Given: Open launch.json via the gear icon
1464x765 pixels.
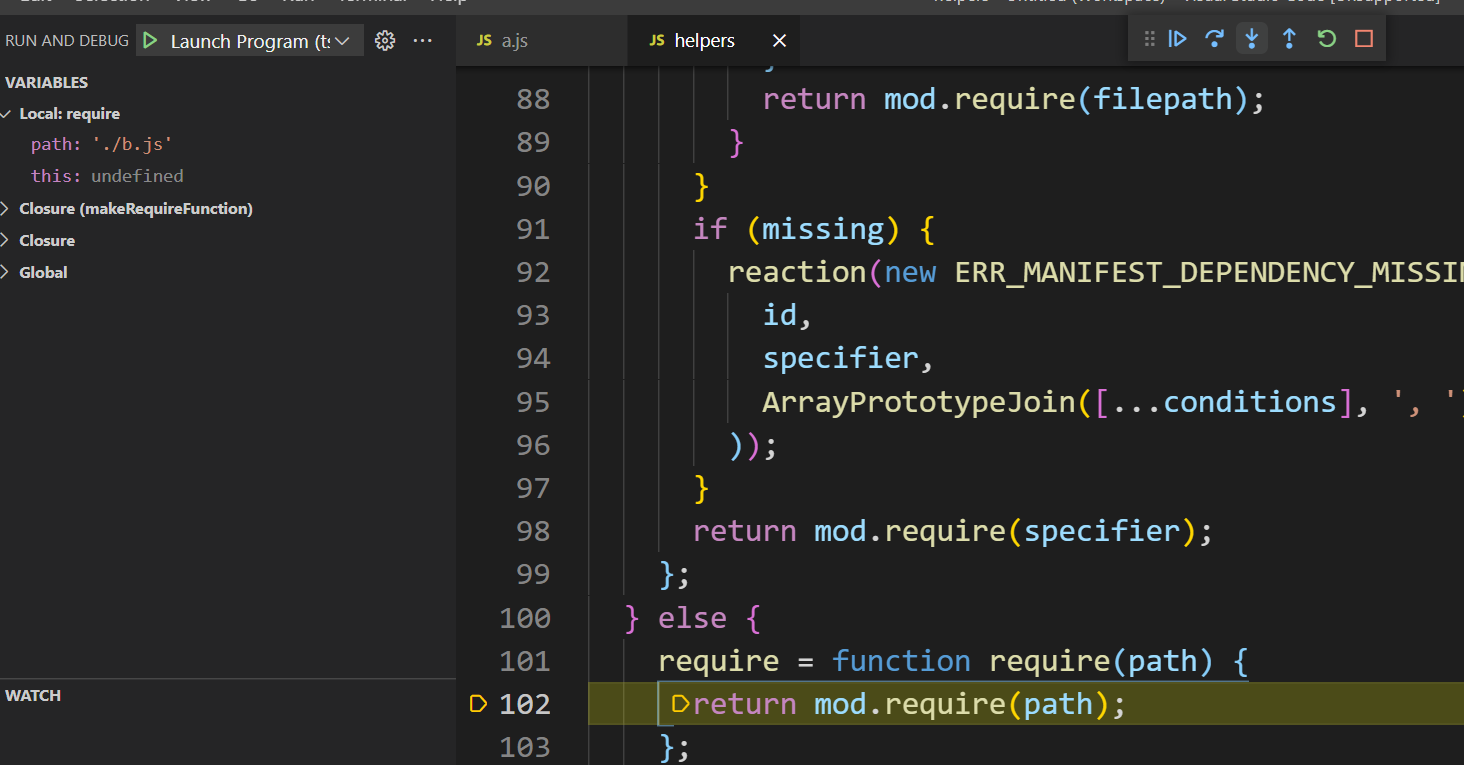Looking at the screenshot, I should [385, 41].
